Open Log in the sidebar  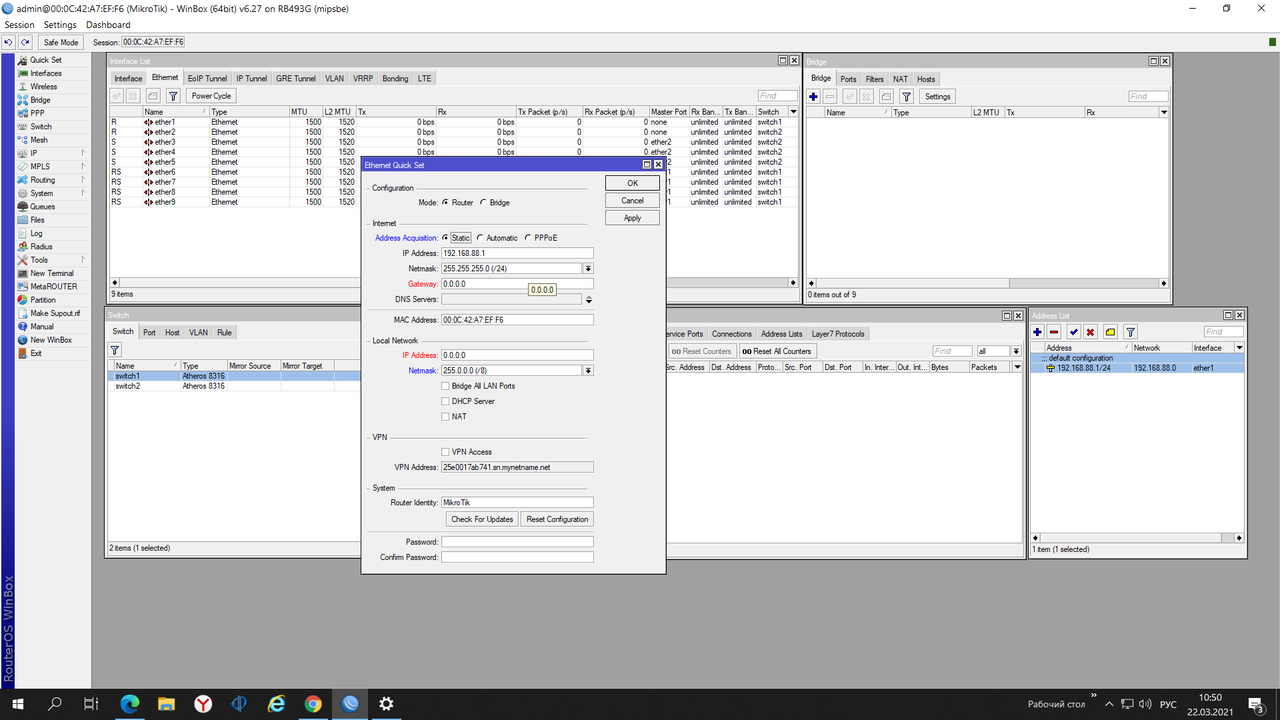[x=36, y=233]
